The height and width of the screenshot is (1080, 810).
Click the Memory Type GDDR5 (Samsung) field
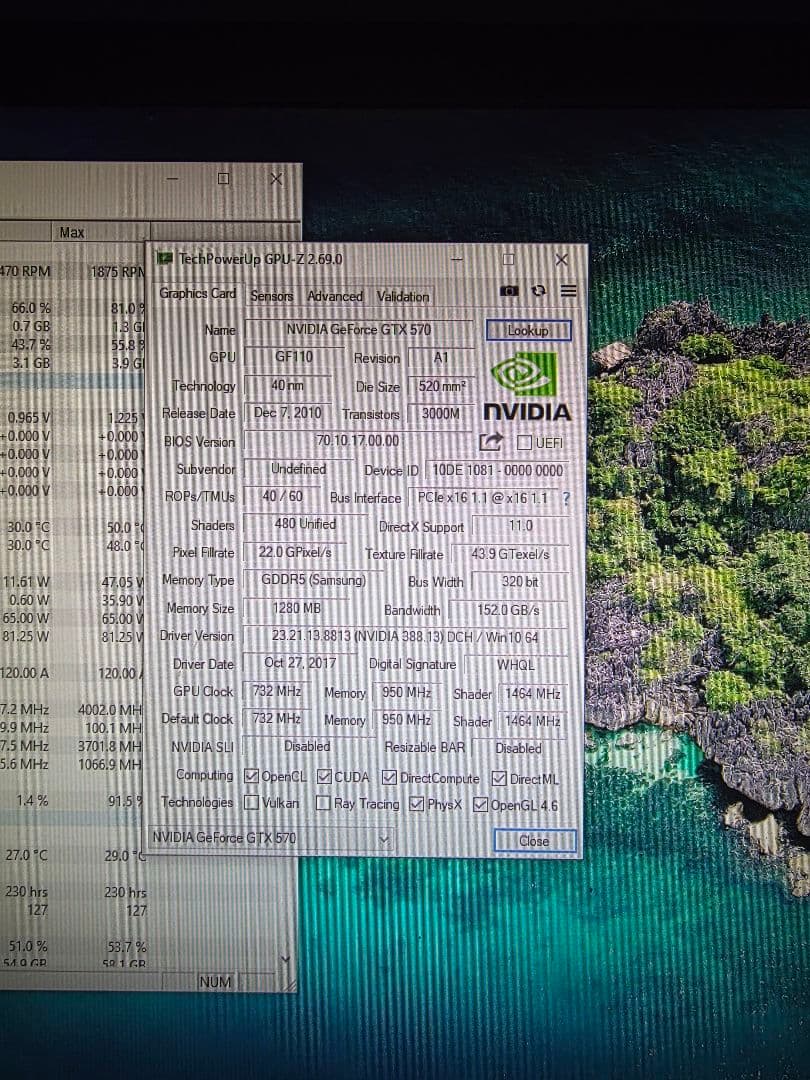[313, 580]
